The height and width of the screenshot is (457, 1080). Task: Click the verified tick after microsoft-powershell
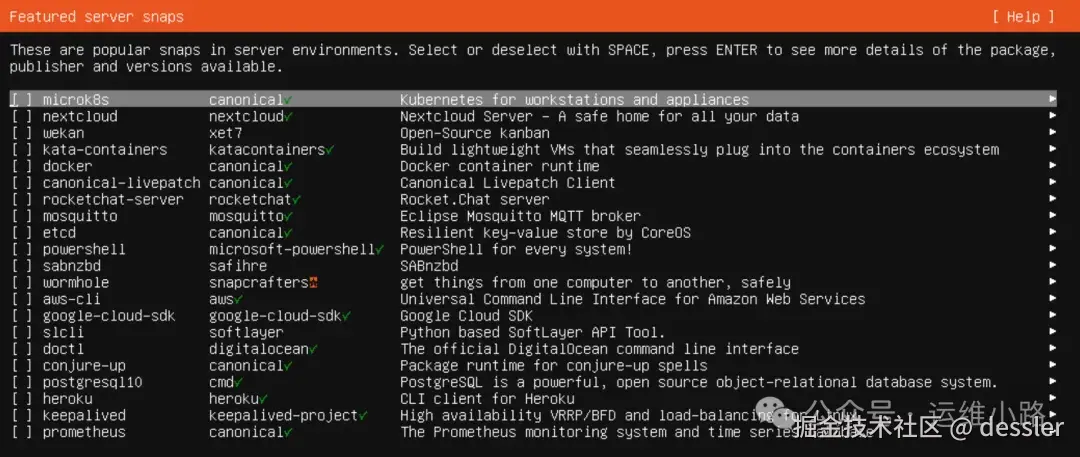[379, 249]
